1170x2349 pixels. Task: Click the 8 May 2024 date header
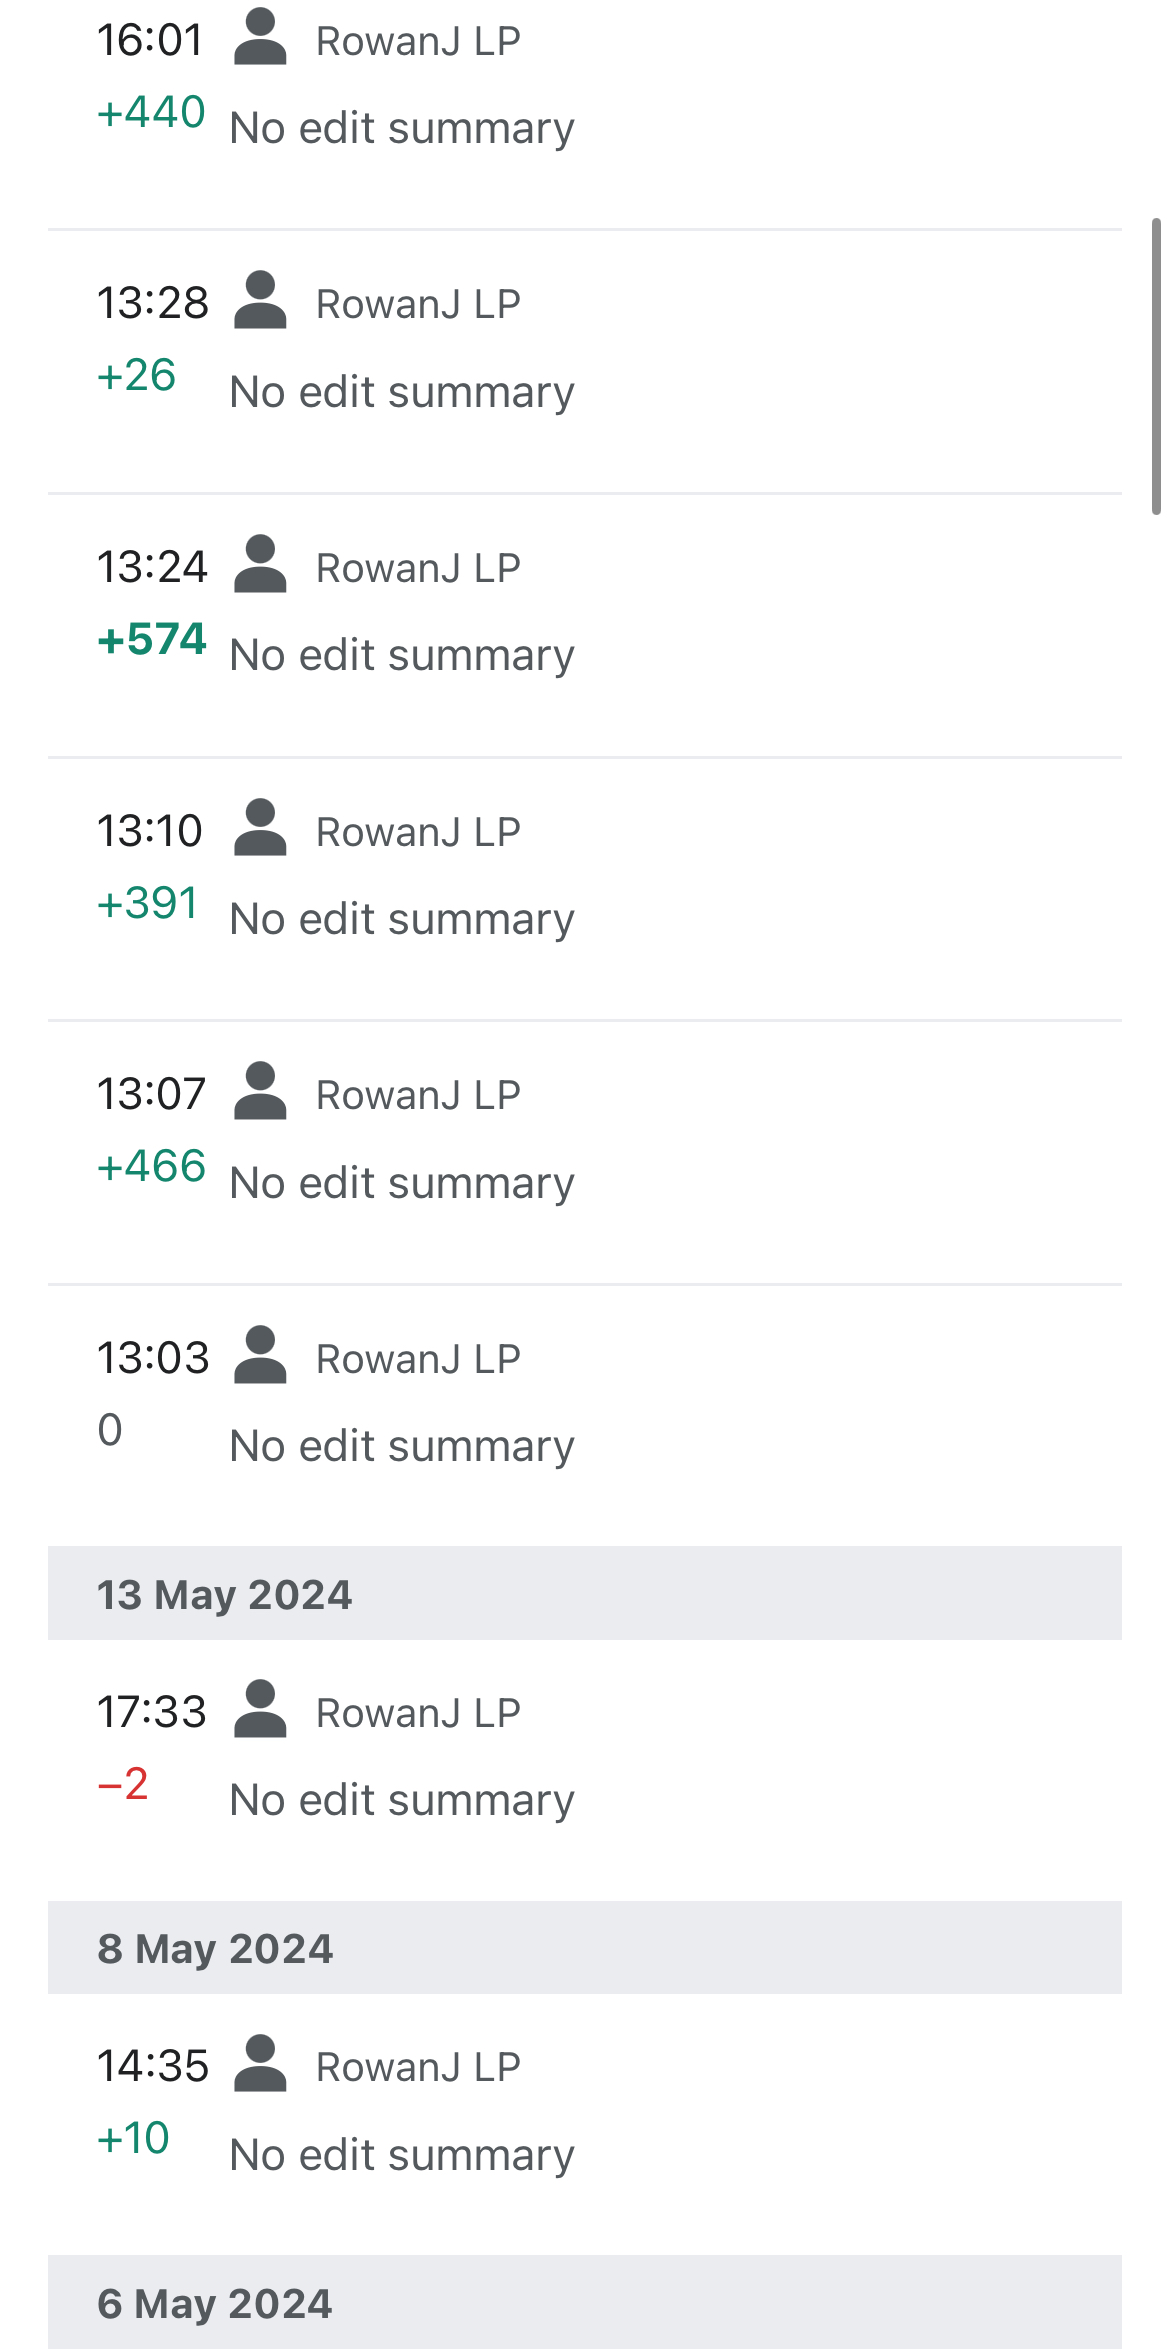coord(215,1948)
